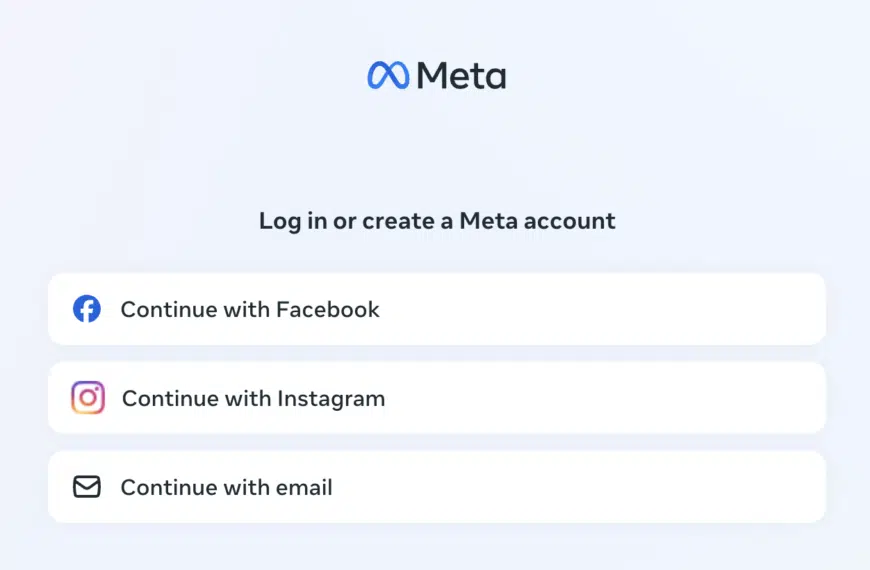Click the "Log in or create a Meta account" heading
Screen dimensions: 870x570
[x=437, y=221]
